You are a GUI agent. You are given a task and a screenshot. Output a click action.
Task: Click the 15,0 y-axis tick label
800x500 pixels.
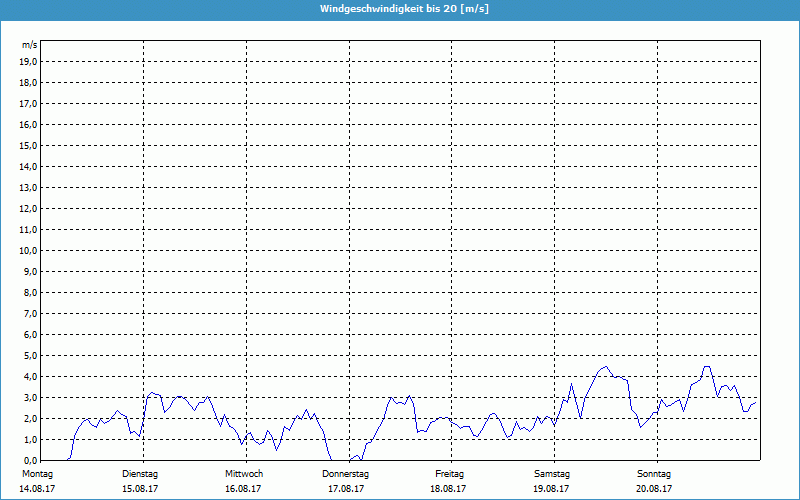click(x=28, y=145)
